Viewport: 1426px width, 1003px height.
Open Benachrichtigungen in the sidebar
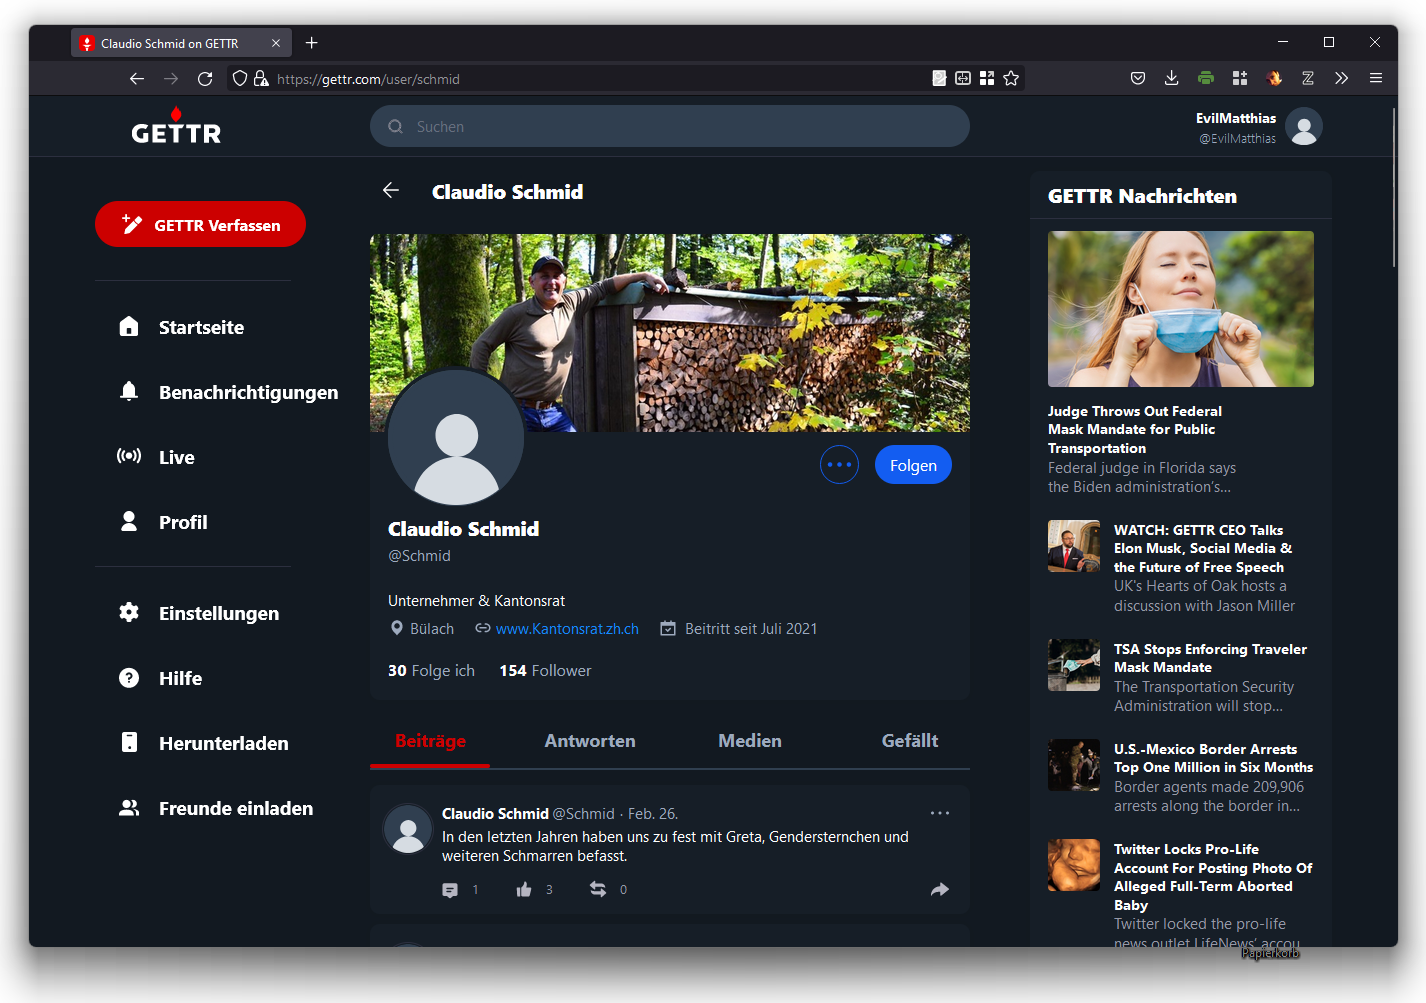[229, 392]
